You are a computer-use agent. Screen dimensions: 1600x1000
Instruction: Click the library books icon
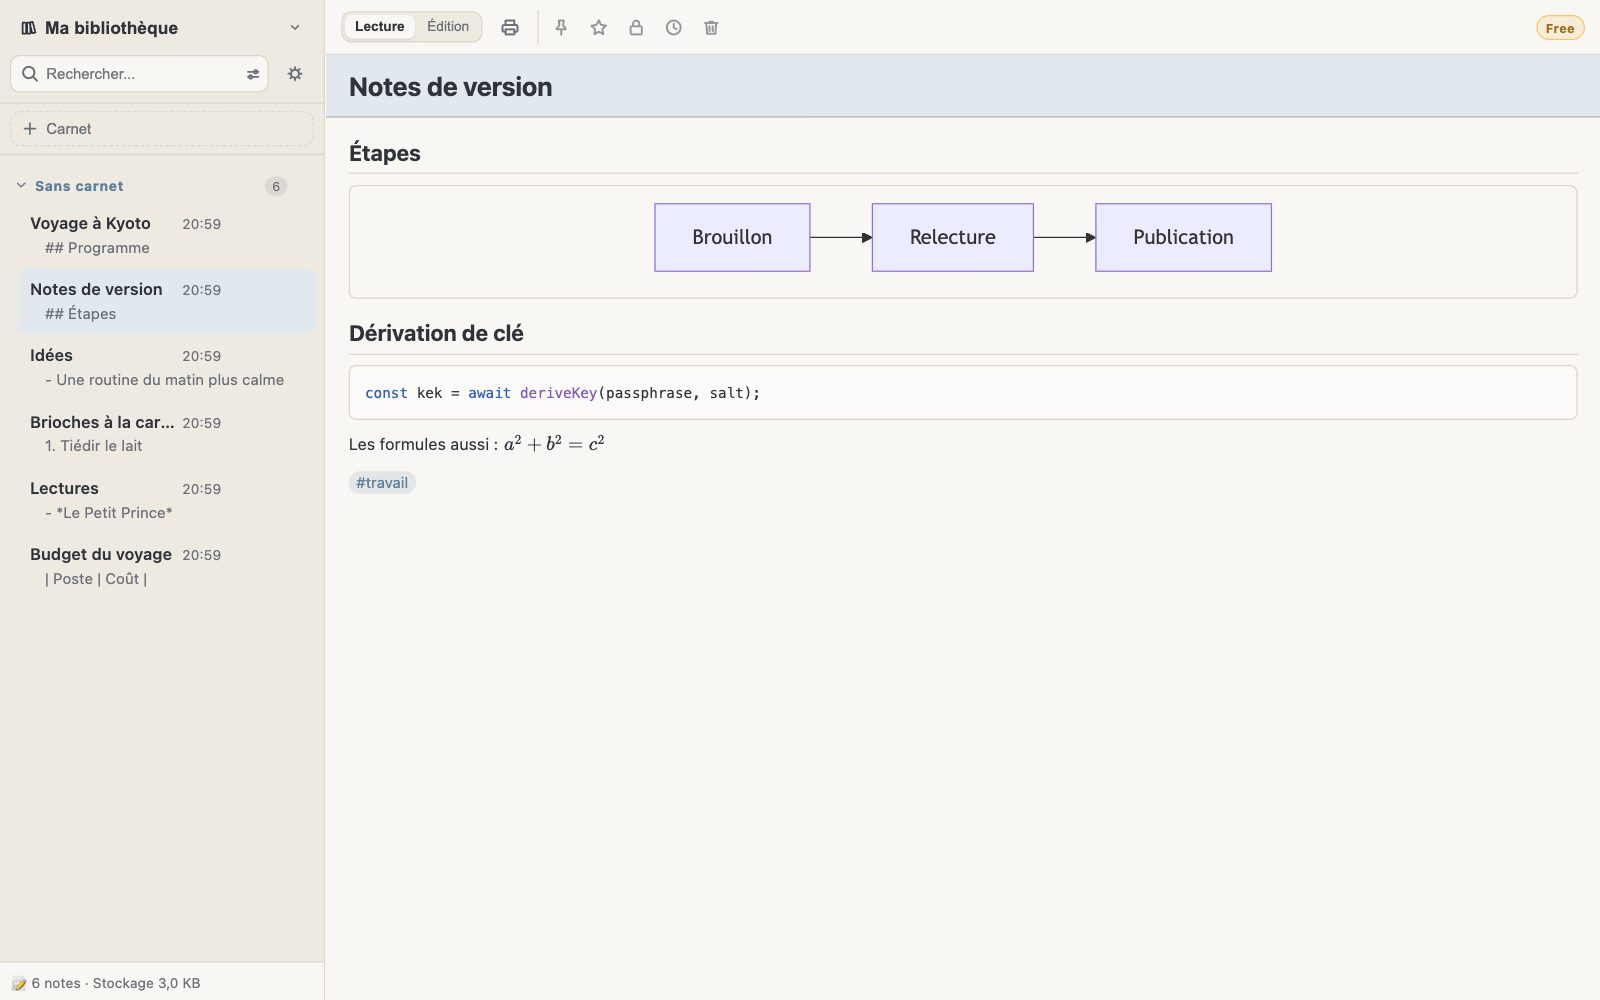[29, 28]
